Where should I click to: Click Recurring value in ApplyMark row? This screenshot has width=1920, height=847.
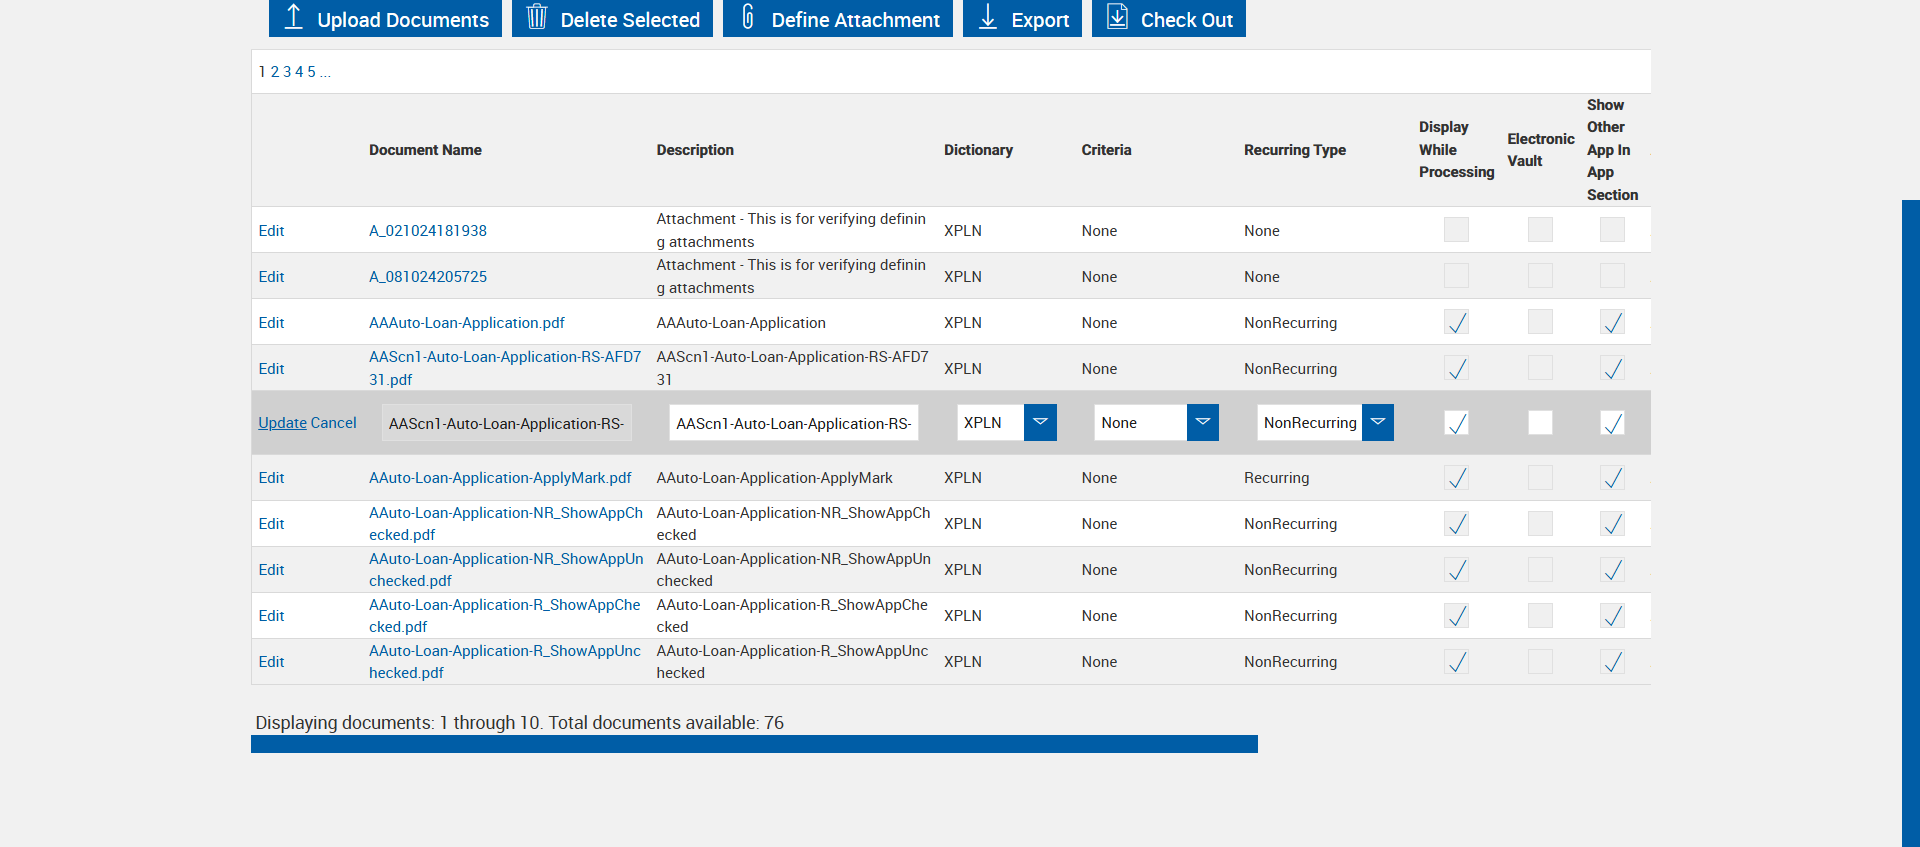(1276, 478)
